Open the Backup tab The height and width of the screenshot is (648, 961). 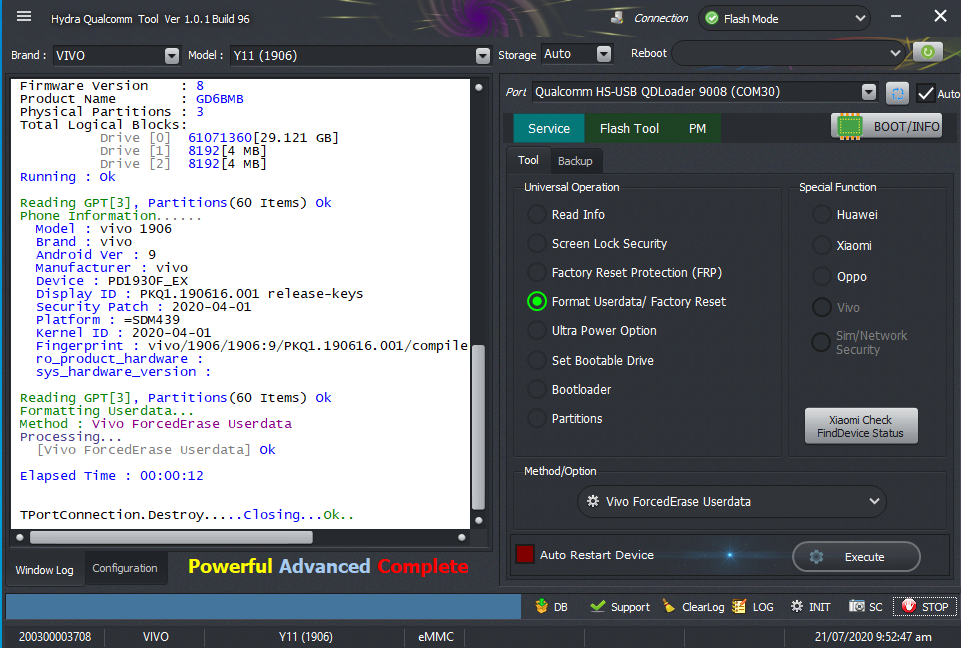click(575, 161)
